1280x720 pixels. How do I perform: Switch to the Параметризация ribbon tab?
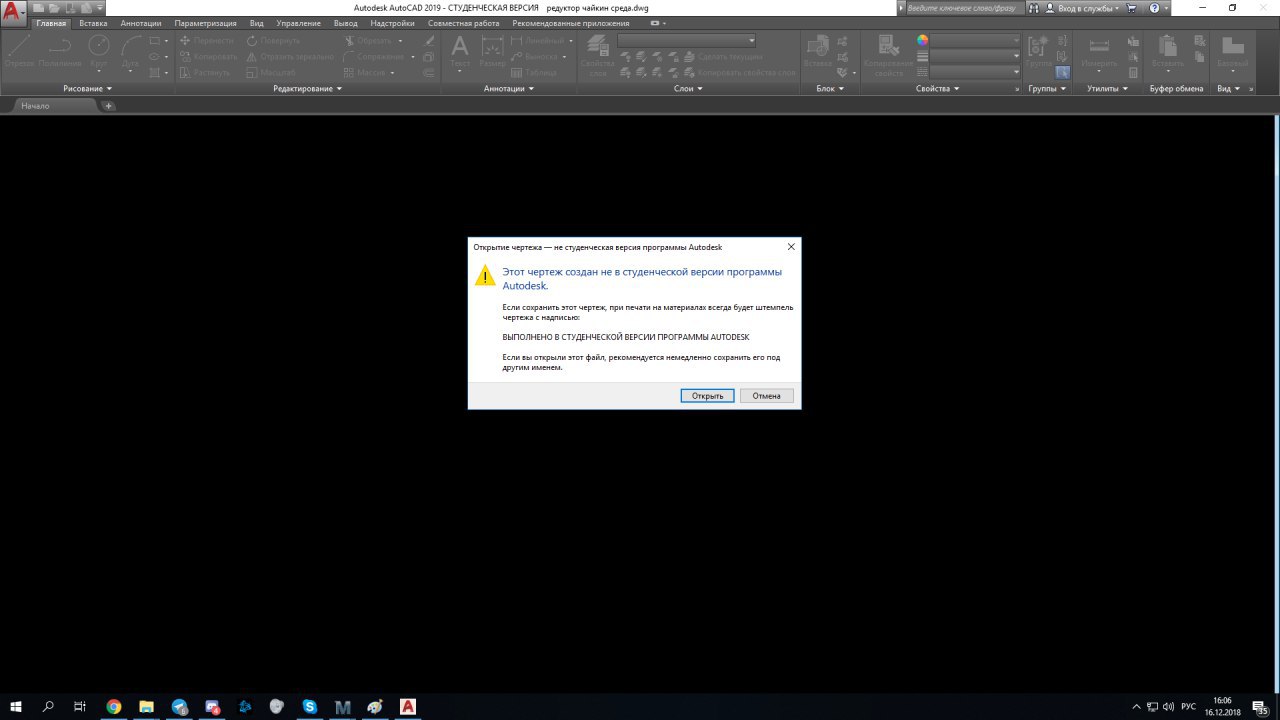pyautogui.click(x=206, y=23)
